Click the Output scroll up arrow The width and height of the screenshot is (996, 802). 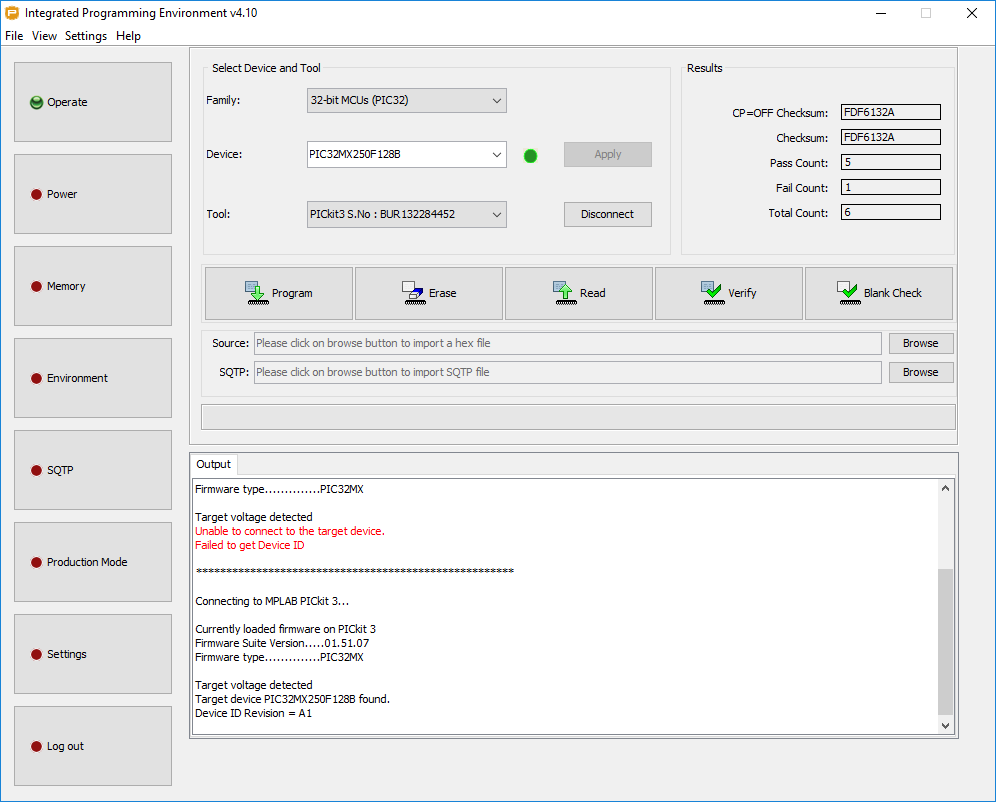coord(945,488)
